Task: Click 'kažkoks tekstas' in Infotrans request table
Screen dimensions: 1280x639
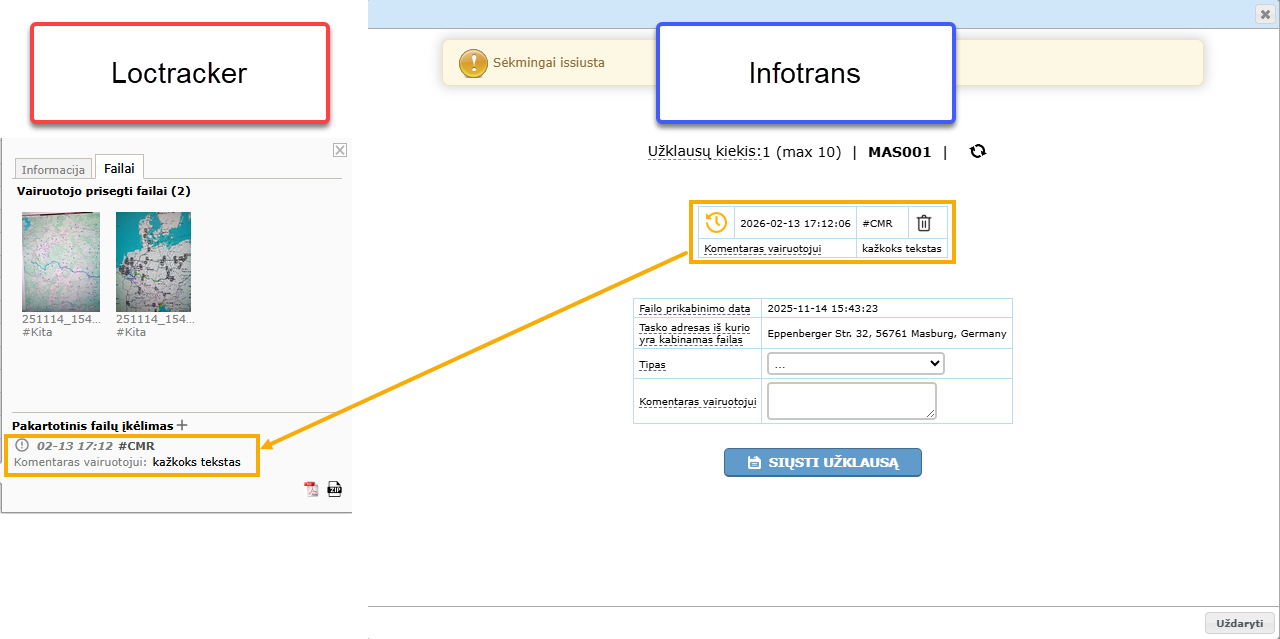Action: [902, 248]
